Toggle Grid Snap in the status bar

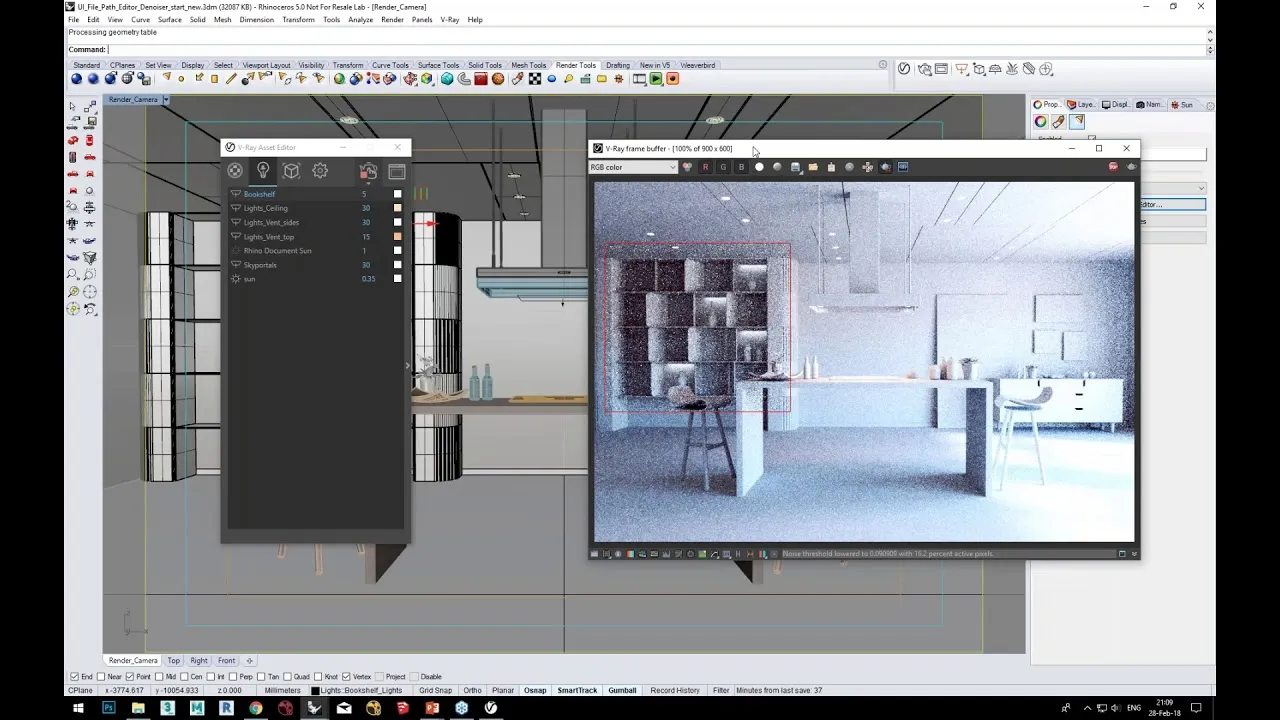(x=435, y=690)
